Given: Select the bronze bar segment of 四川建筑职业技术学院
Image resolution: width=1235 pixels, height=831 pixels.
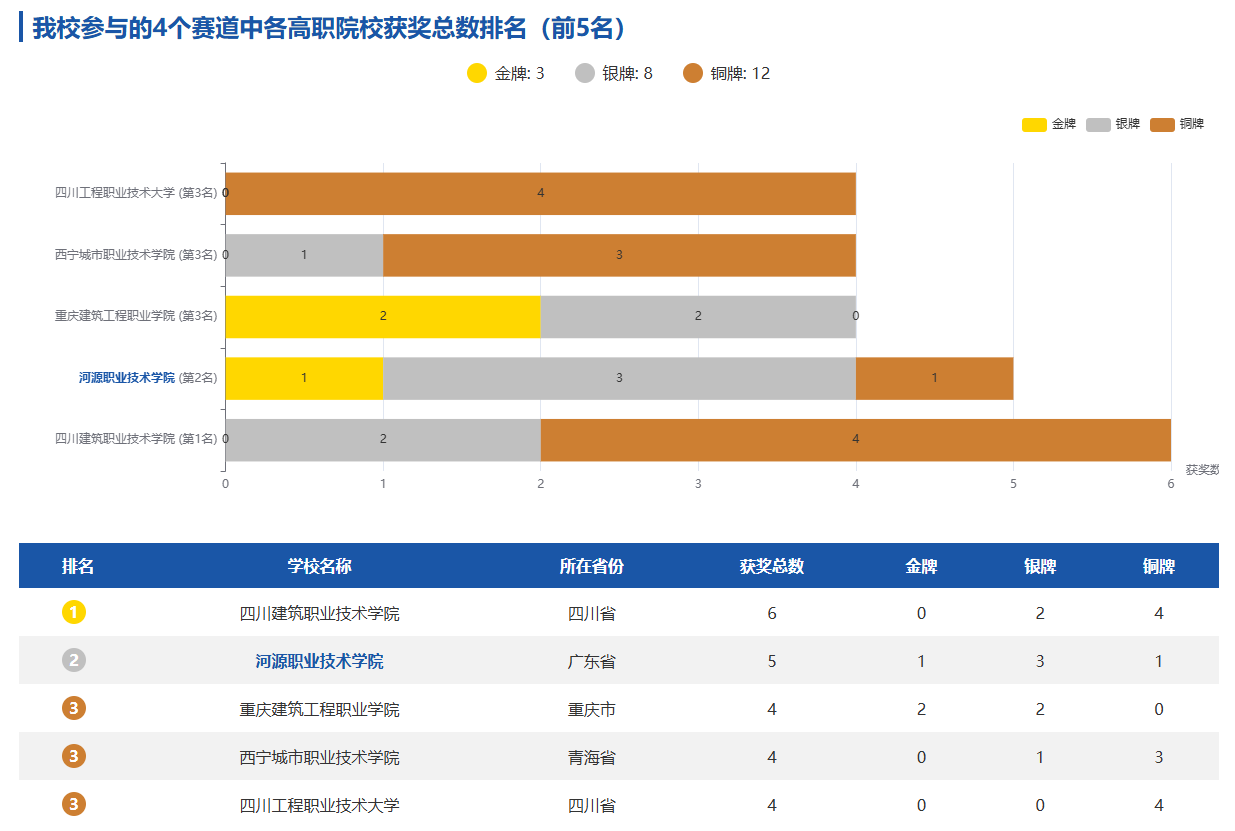Looking at the screenshot, I should click(855, 439).
